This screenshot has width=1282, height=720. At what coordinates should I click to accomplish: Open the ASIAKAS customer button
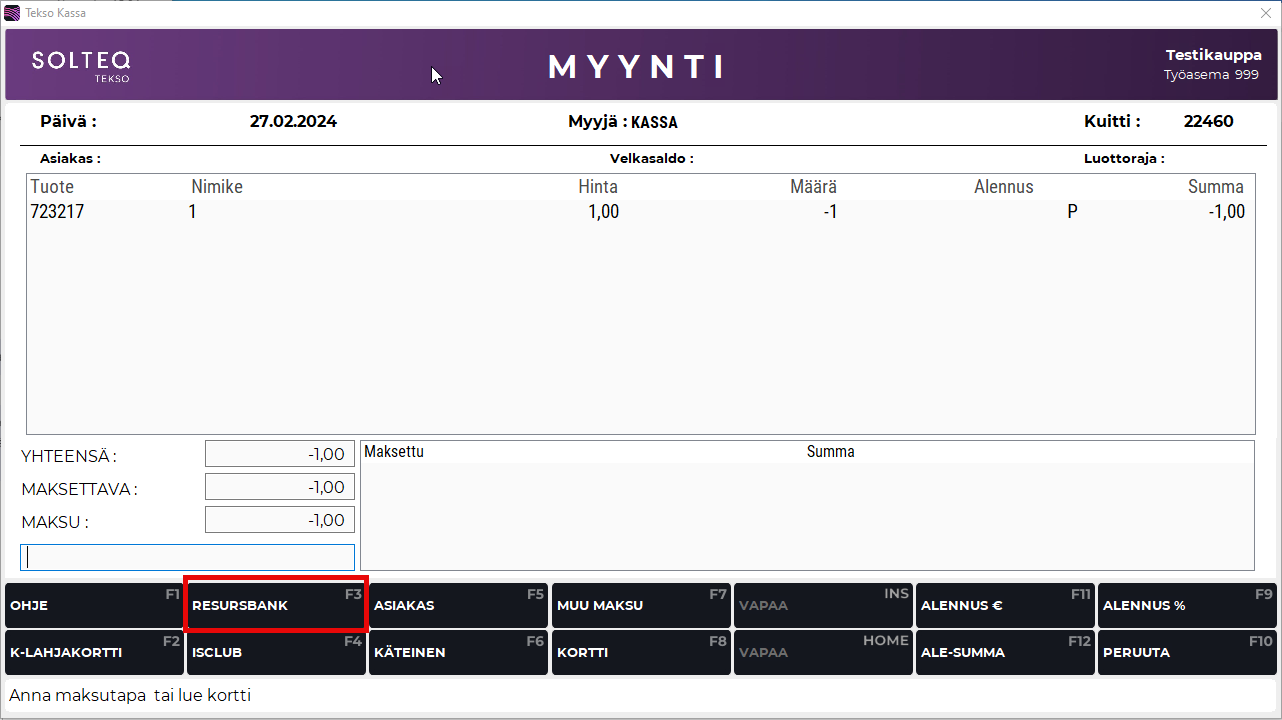point(458,606)
